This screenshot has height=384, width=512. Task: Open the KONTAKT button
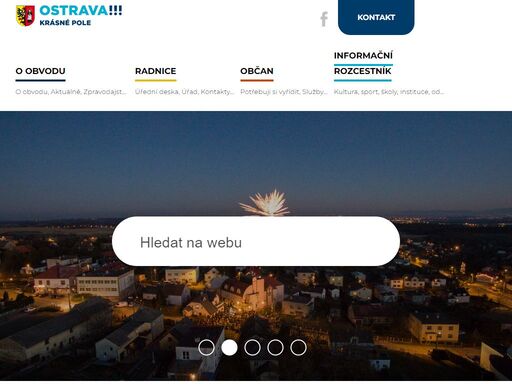coord(376,17)
